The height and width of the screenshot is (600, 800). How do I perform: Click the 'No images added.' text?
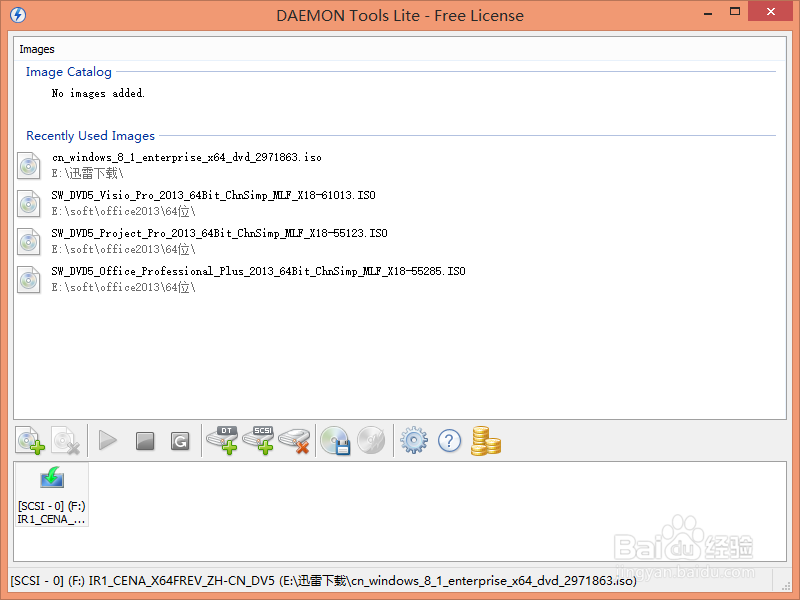tap(98, 93)
